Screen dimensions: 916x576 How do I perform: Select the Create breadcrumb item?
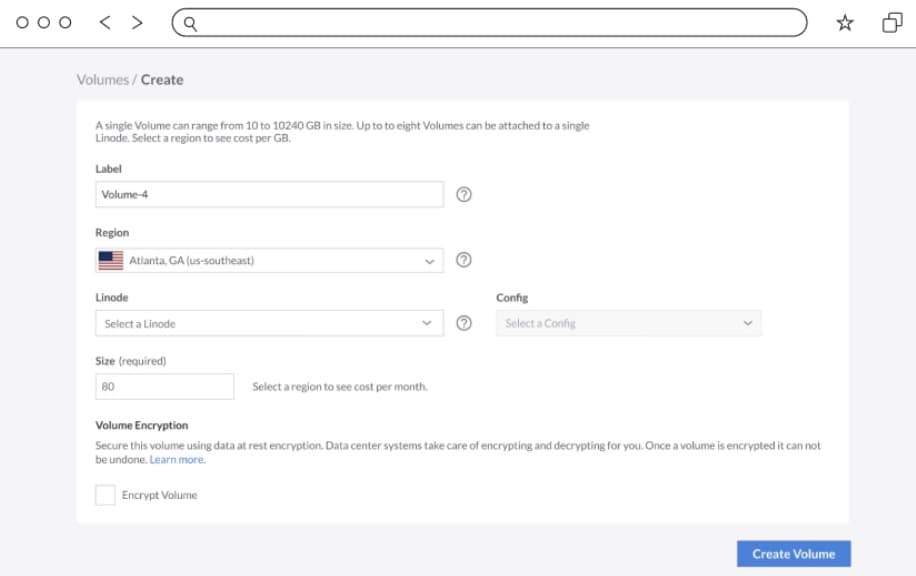[161, 79]
